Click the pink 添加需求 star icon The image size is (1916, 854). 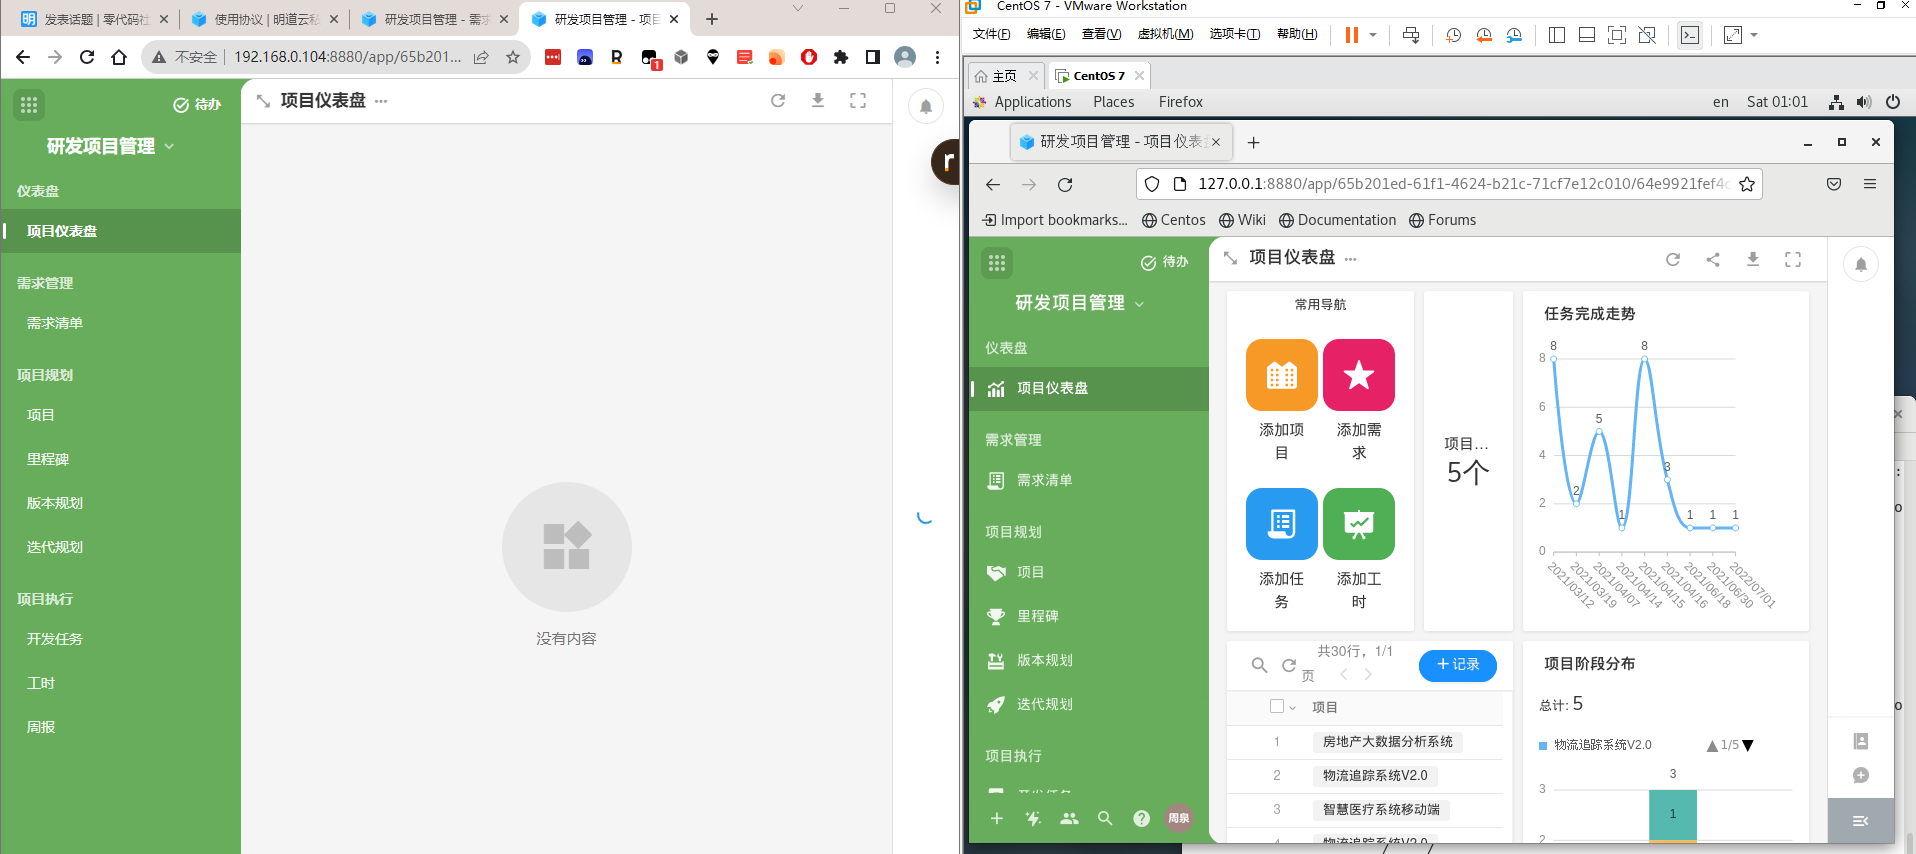click(x=1358, y=375)
